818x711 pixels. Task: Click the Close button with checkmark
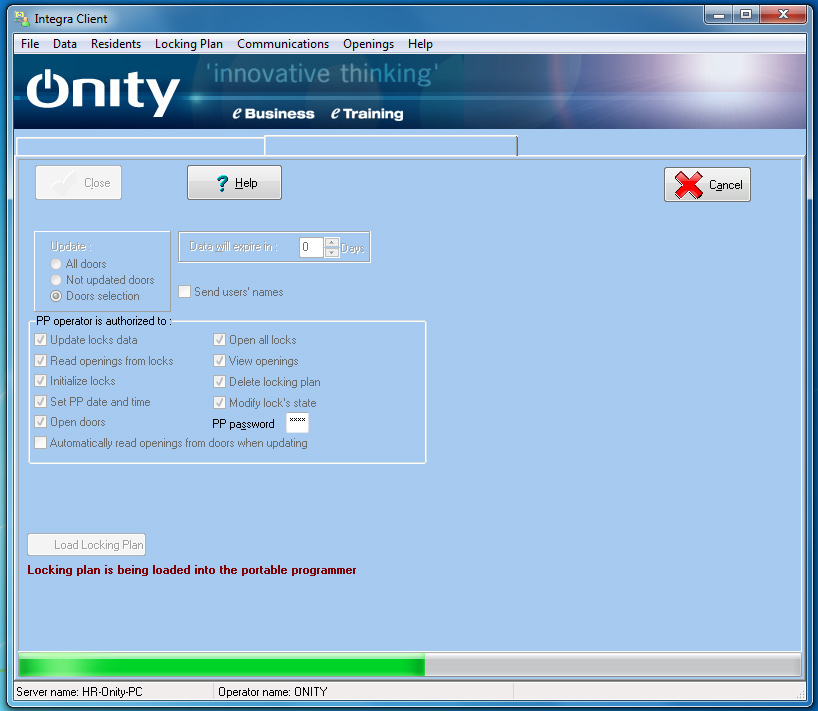(x=78, y=183)
